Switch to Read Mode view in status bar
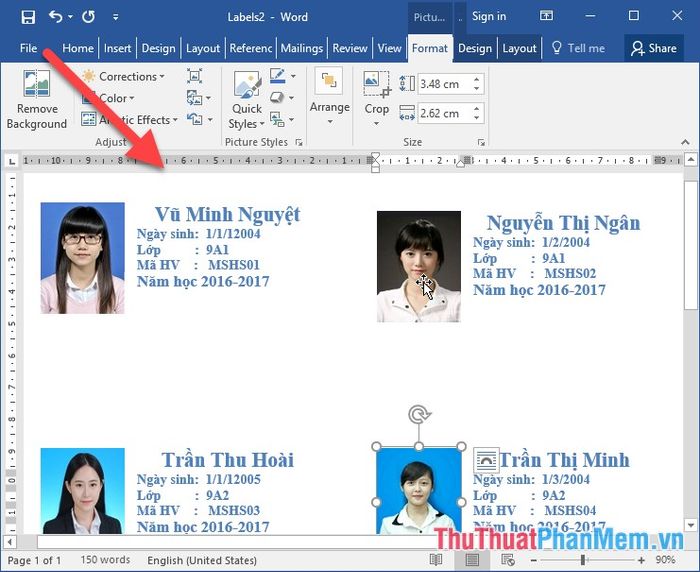This screenshot has width=700, height=572. point(438,561)
